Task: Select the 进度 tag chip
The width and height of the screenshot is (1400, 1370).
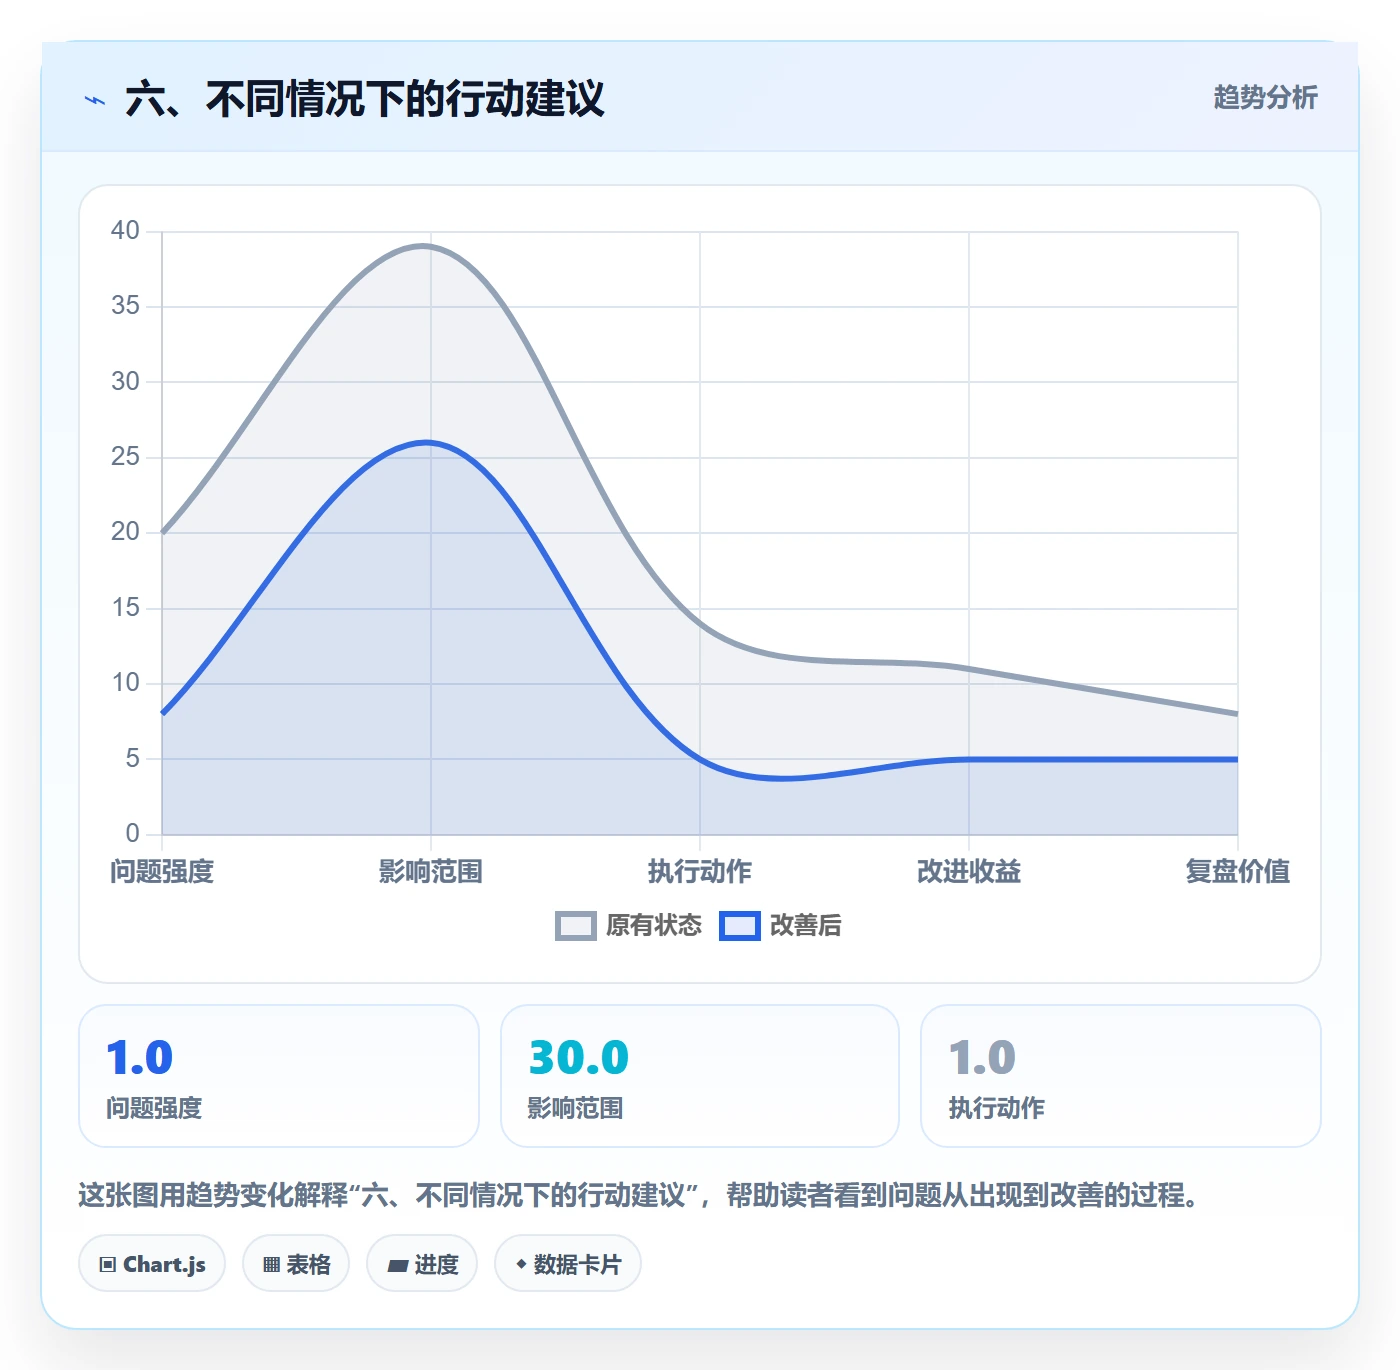Action: (422, 1264)
